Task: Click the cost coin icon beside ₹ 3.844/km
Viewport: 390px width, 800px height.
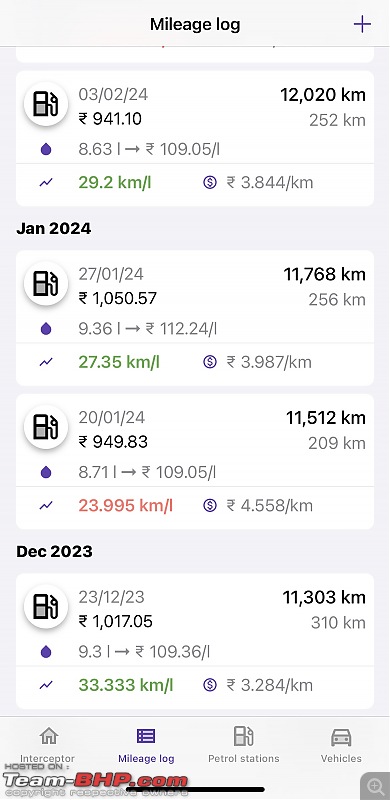Action: pyautogui.click(x=210, y=182)
